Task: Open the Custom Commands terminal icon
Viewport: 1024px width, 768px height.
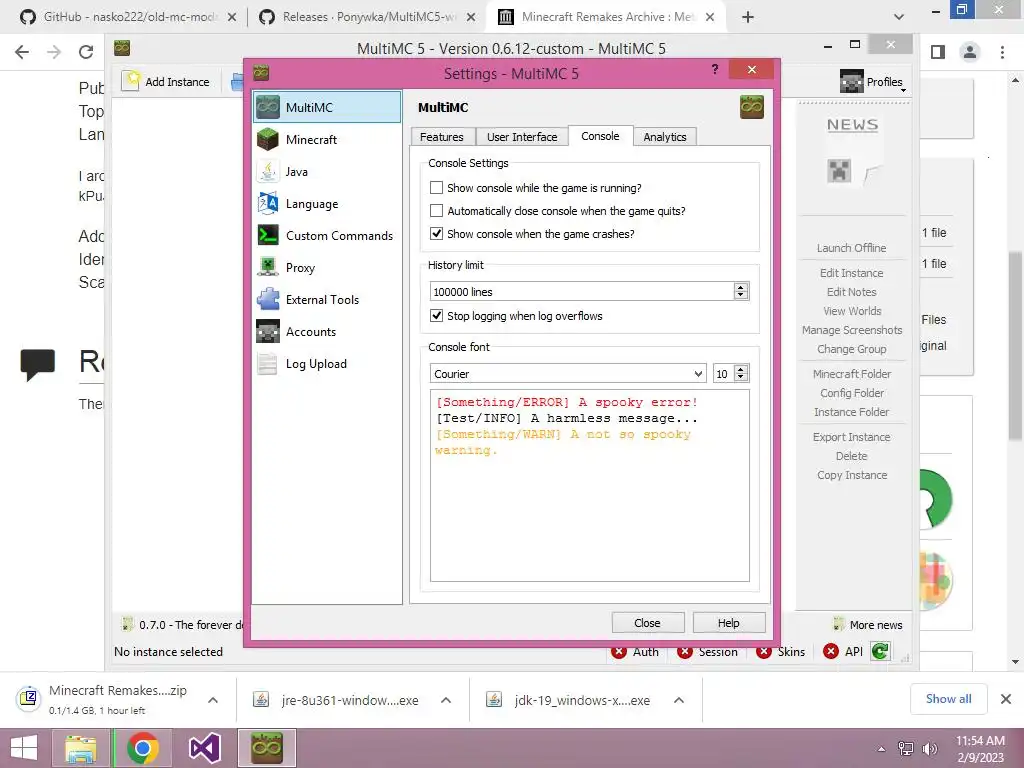Action: pyautogui.click(x=268, y=235)
